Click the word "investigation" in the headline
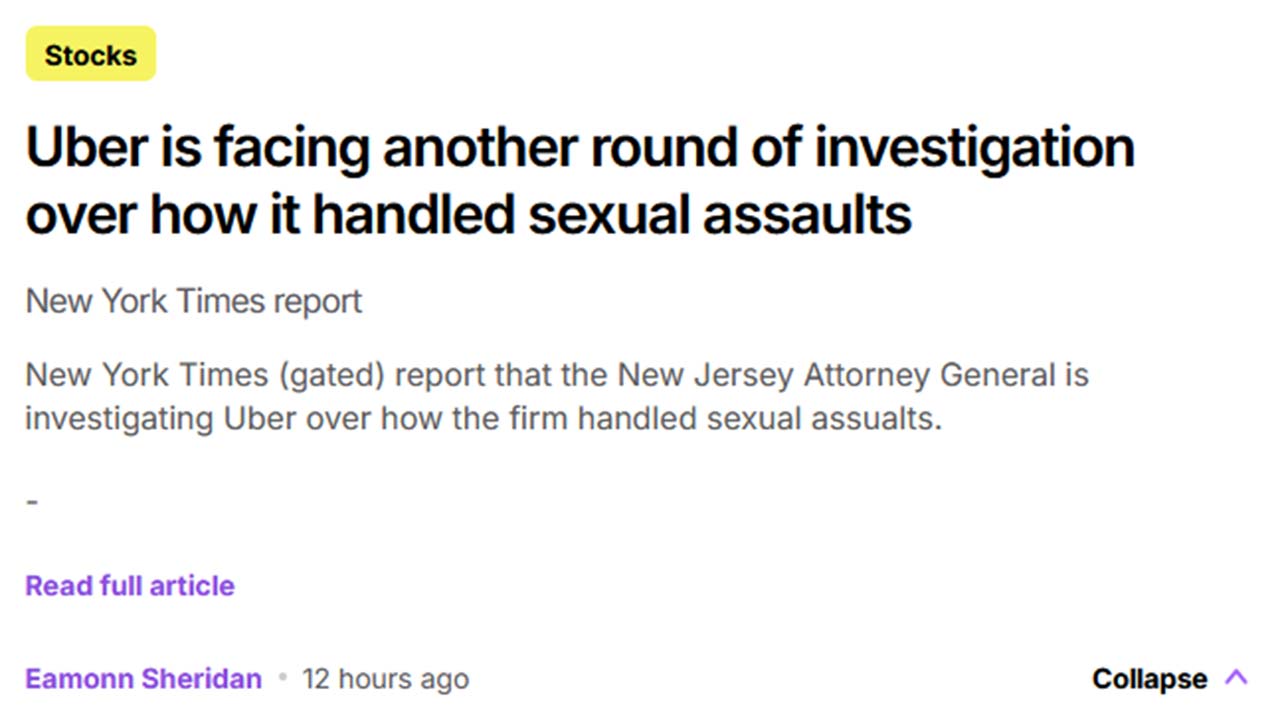 coord(974,148)
